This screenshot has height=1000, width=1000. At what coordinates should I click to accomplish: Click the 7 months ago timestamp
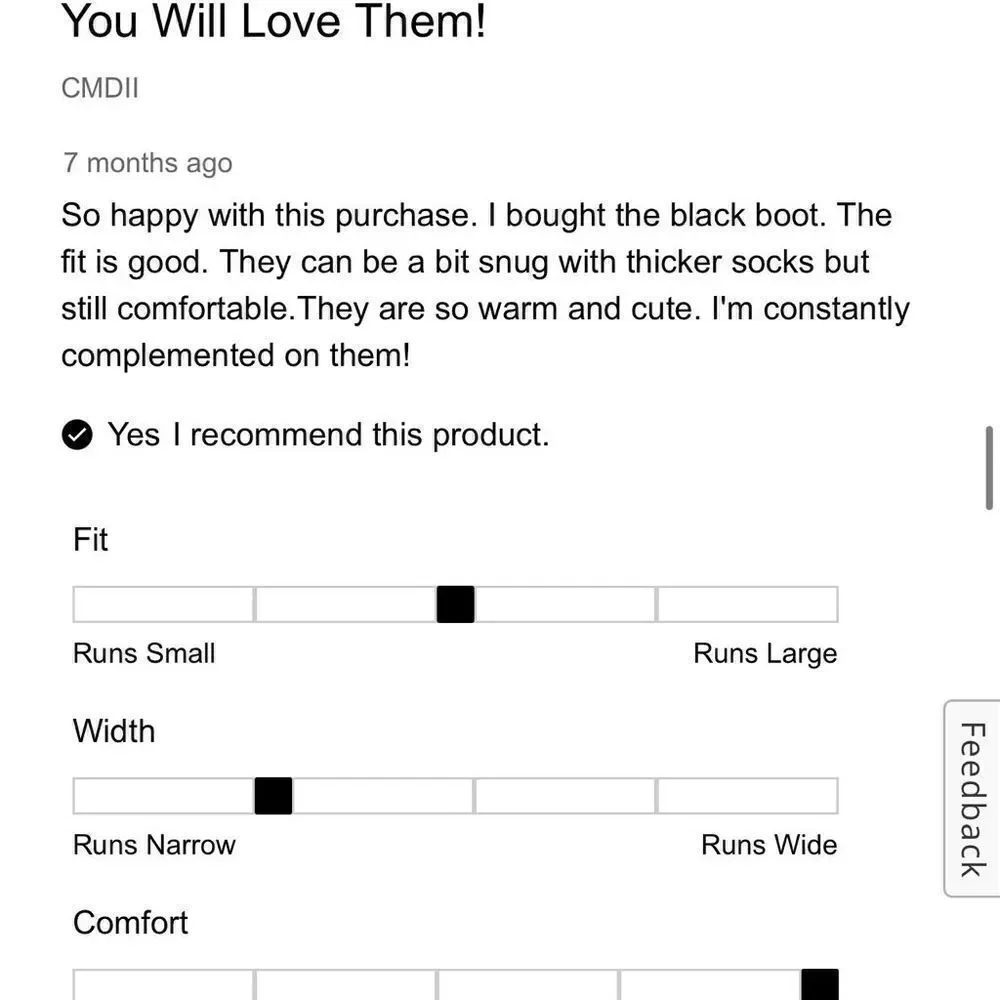(x=148, y=163)
